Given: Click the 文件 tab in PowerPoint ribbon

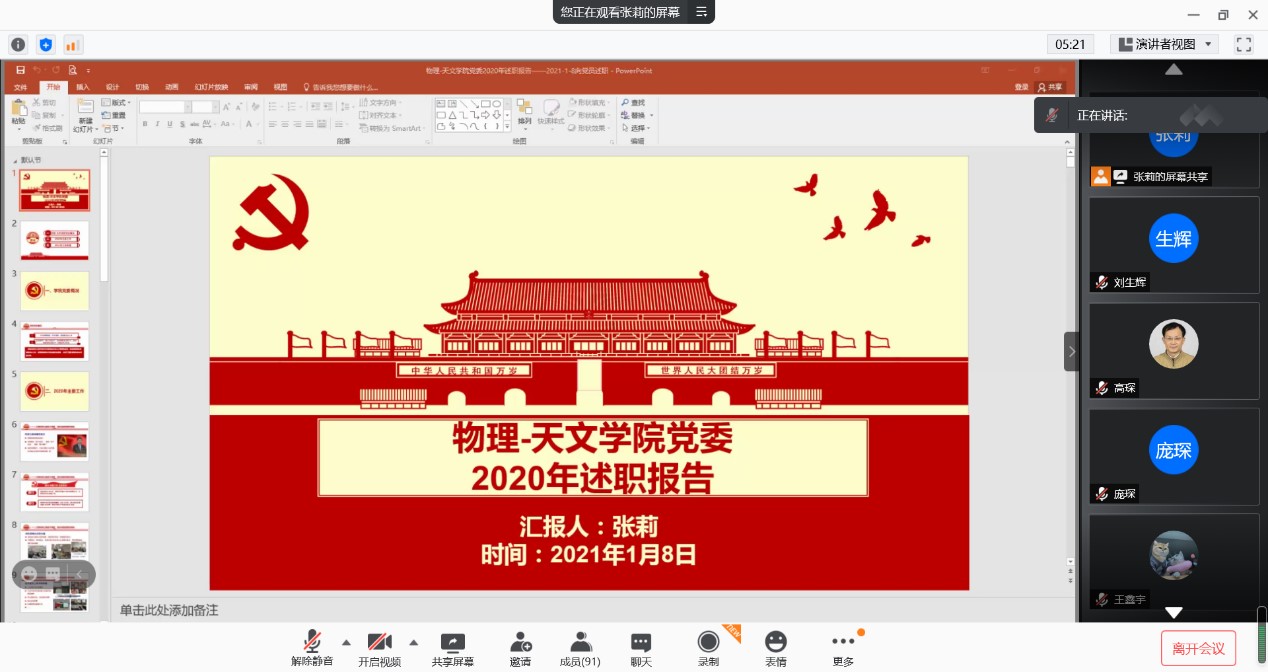Looking at the screenshot, I should [x=21, y=87].
